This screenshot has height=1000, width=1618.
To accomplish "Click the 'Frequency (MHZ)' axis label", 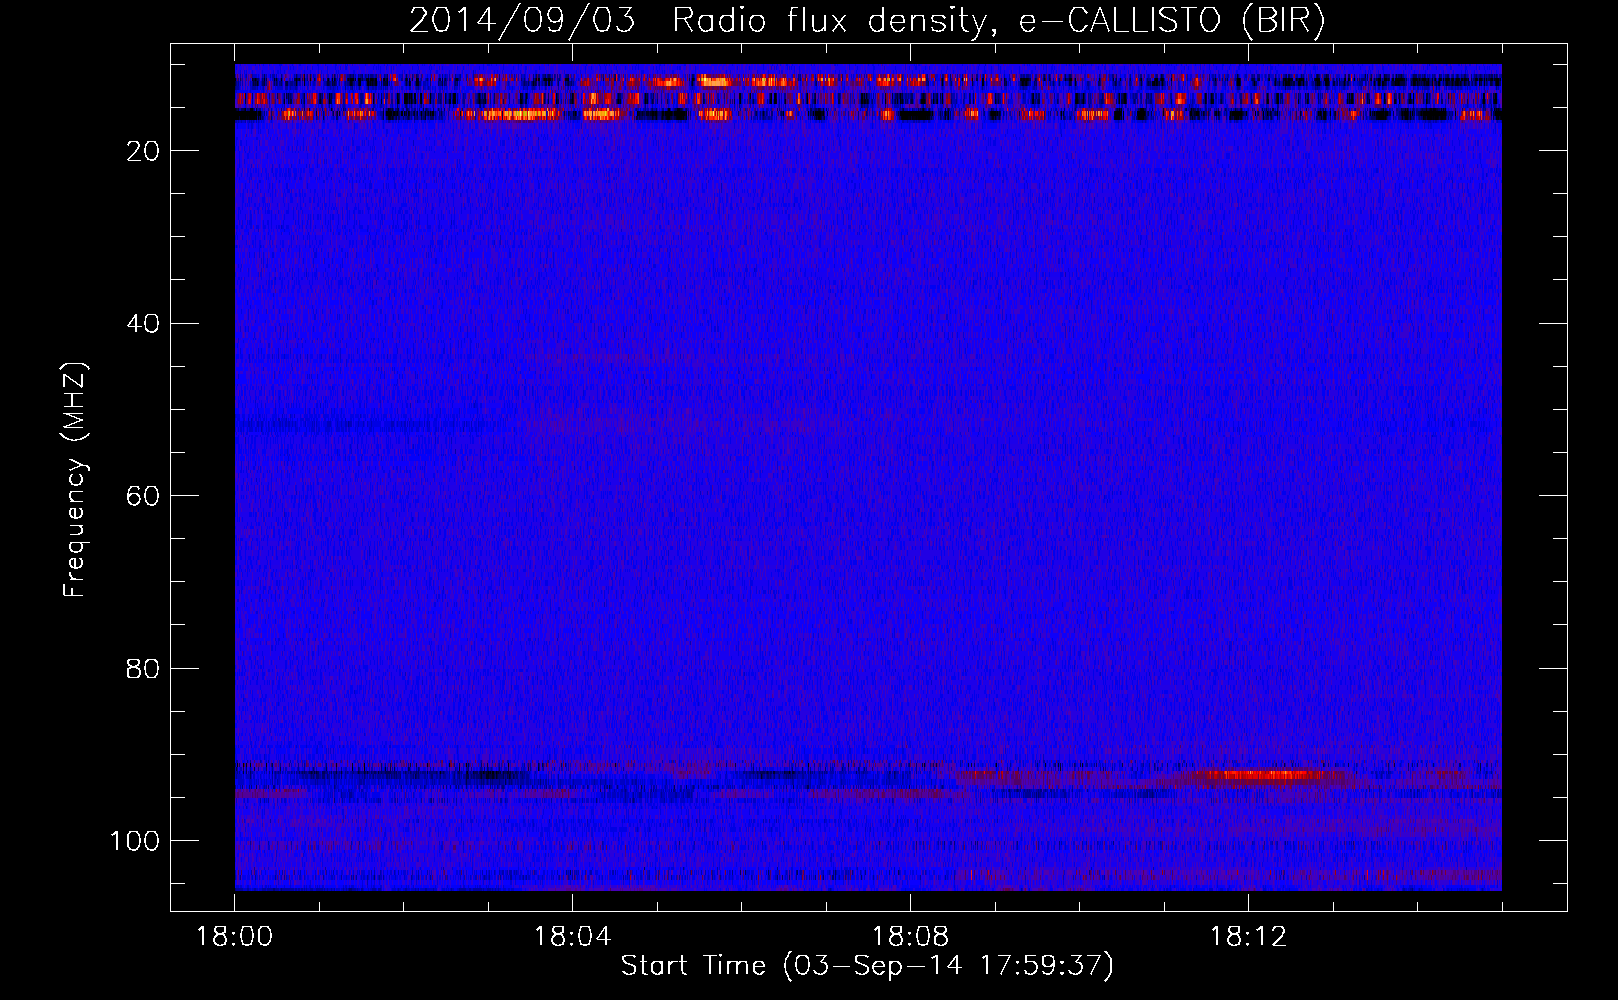I will coord(75,480).
